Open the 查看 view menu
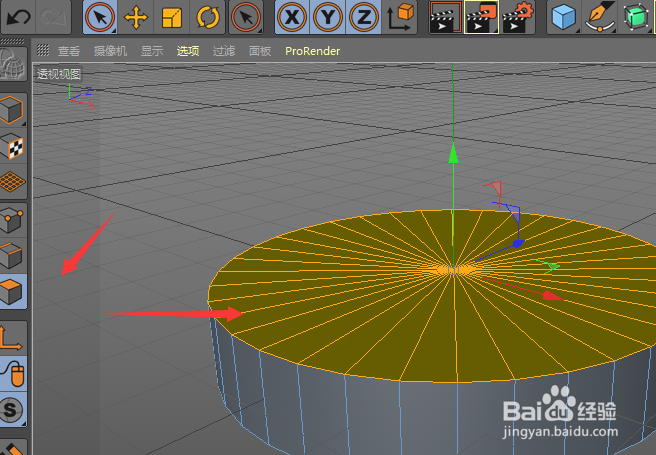 click(x=69, y=51)
